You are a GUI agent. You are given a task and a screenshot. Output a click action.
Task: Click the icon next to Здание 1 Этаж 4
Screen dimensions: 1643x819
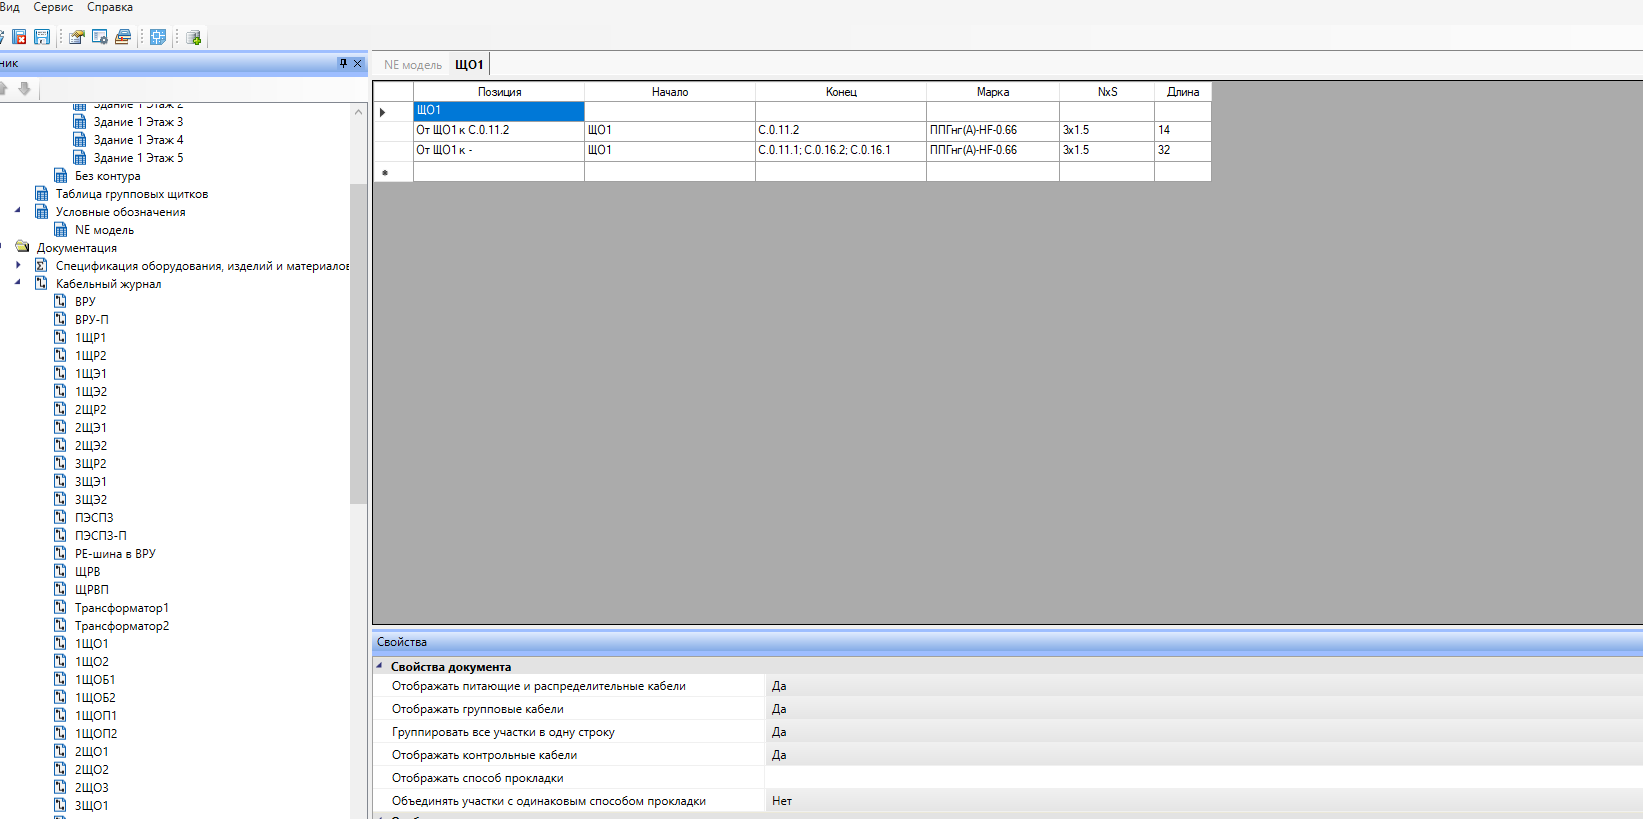(x=79, y=140)
